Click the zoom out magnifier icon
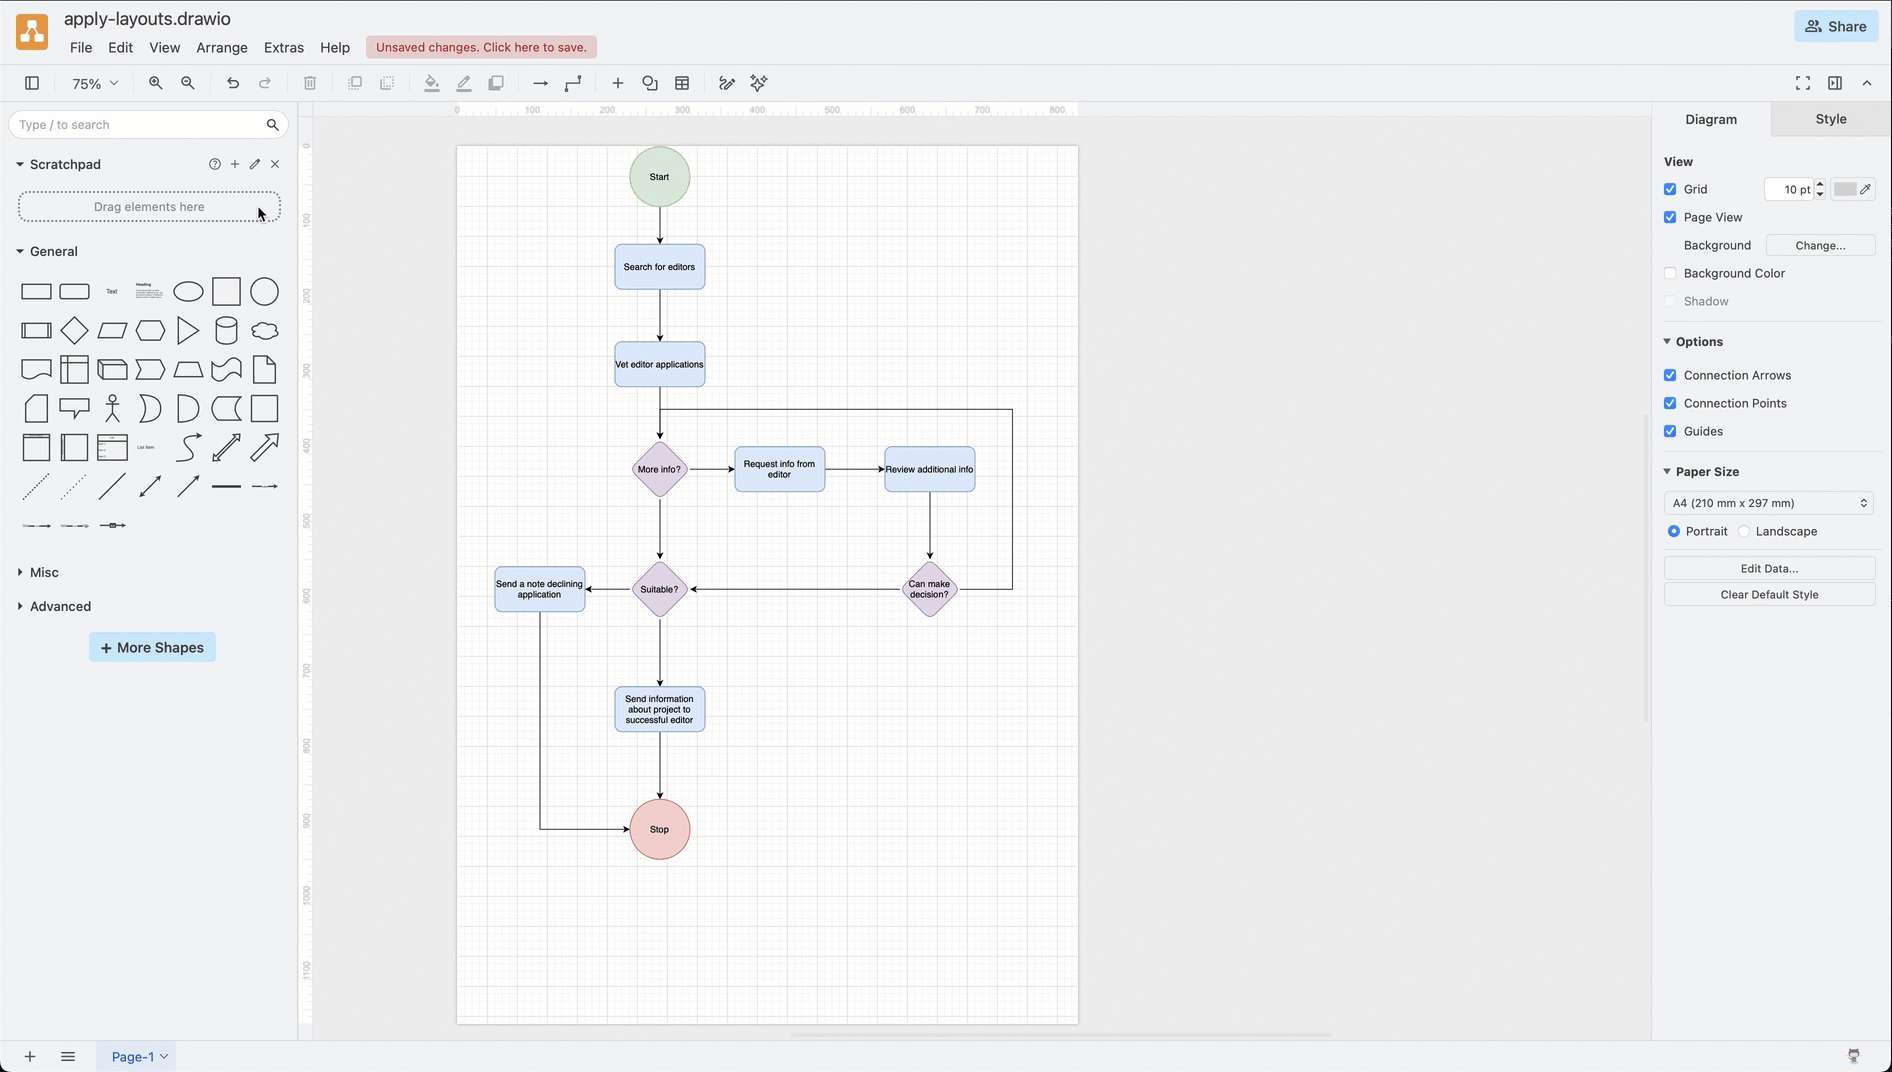Image resolution: width=1892 pixels, height=1072 pixels. tap(188, 83)
